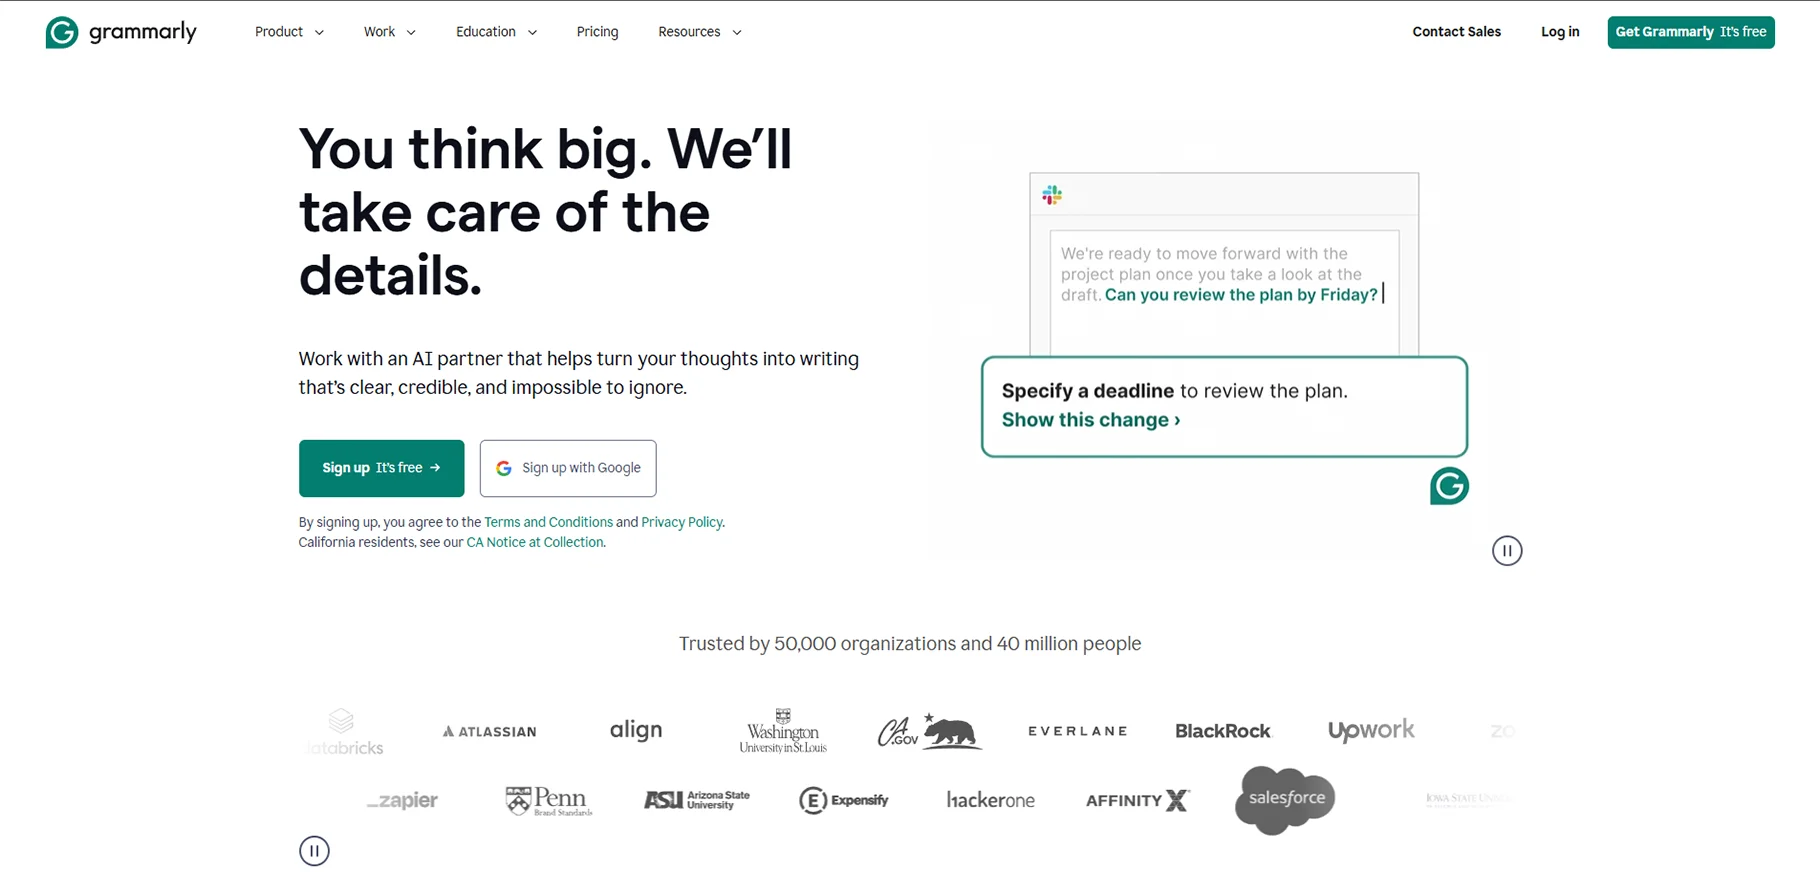Click the Google G icon
The width and height of the screenshot is (1820, 872).
pyautogui.click(x=504, y=468)
